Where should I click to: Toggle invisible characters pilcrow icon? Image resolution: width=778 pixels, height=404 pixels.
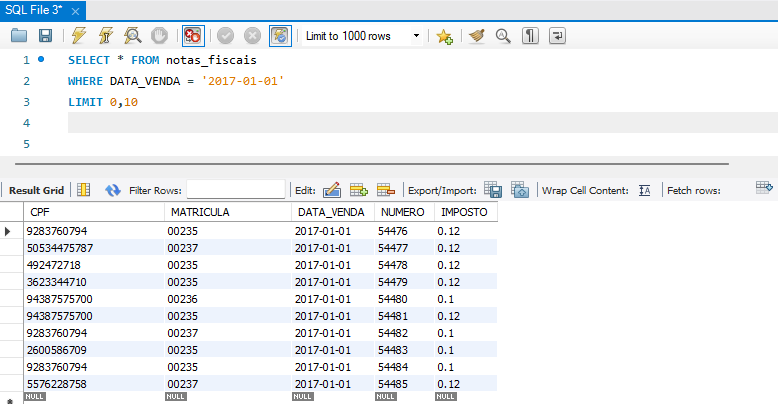coord(530,36)
